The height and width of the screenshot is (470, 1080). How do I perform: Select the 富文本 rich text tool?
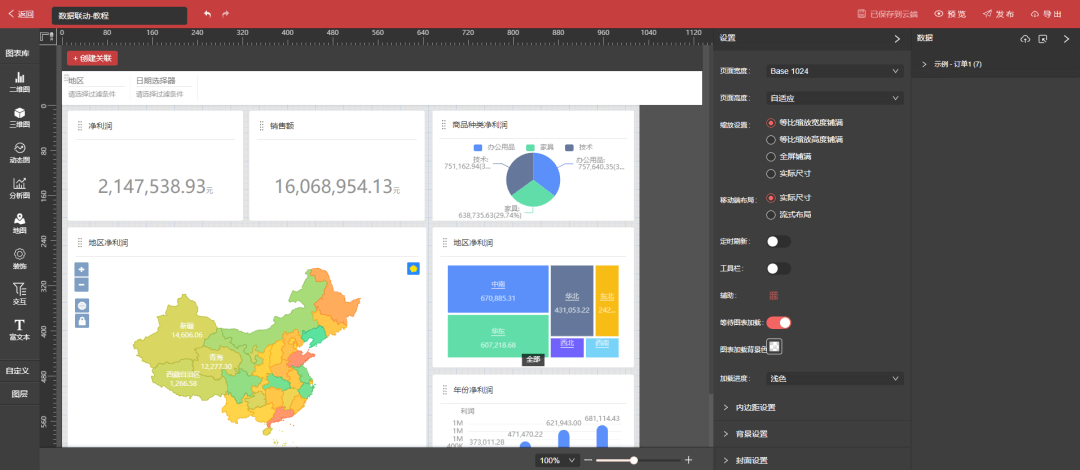pyautogui.click(x=19, y=329)
